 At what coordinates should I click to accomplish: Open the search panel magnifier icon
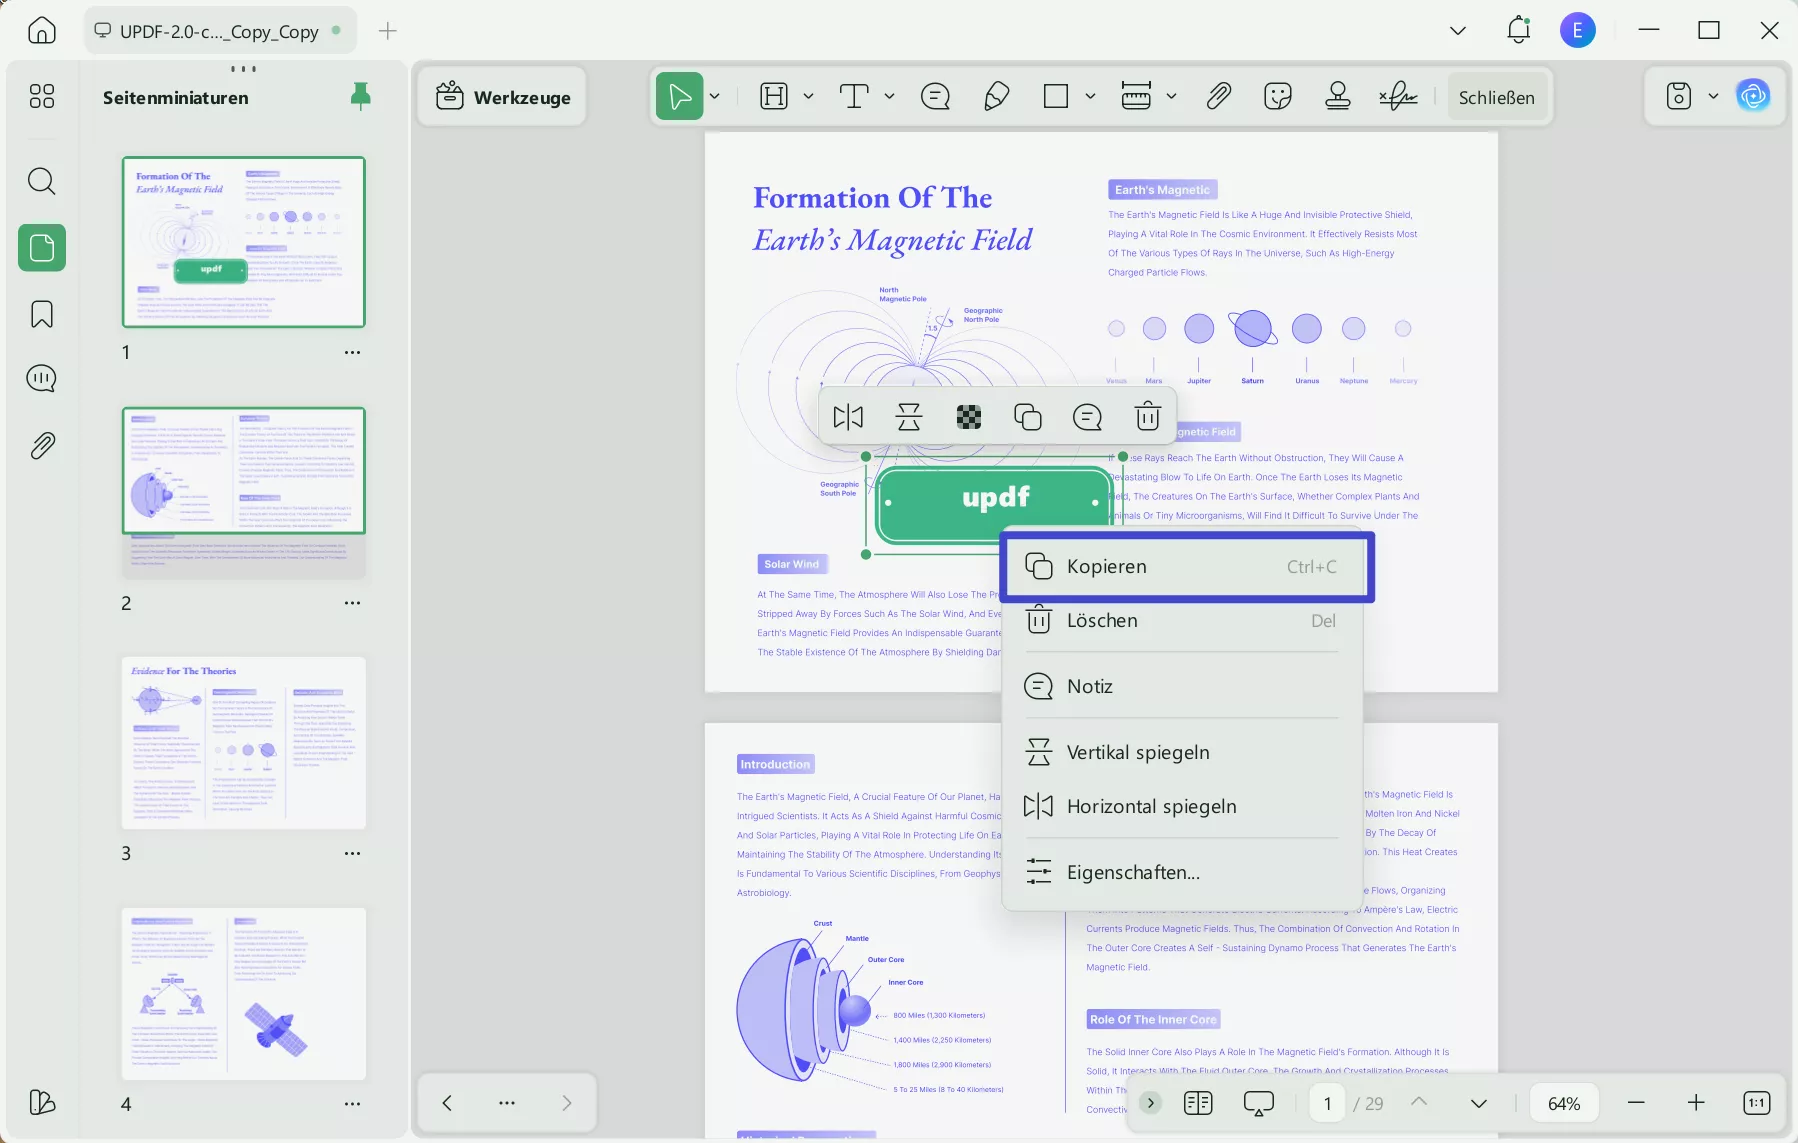click(x=42, y=181)
